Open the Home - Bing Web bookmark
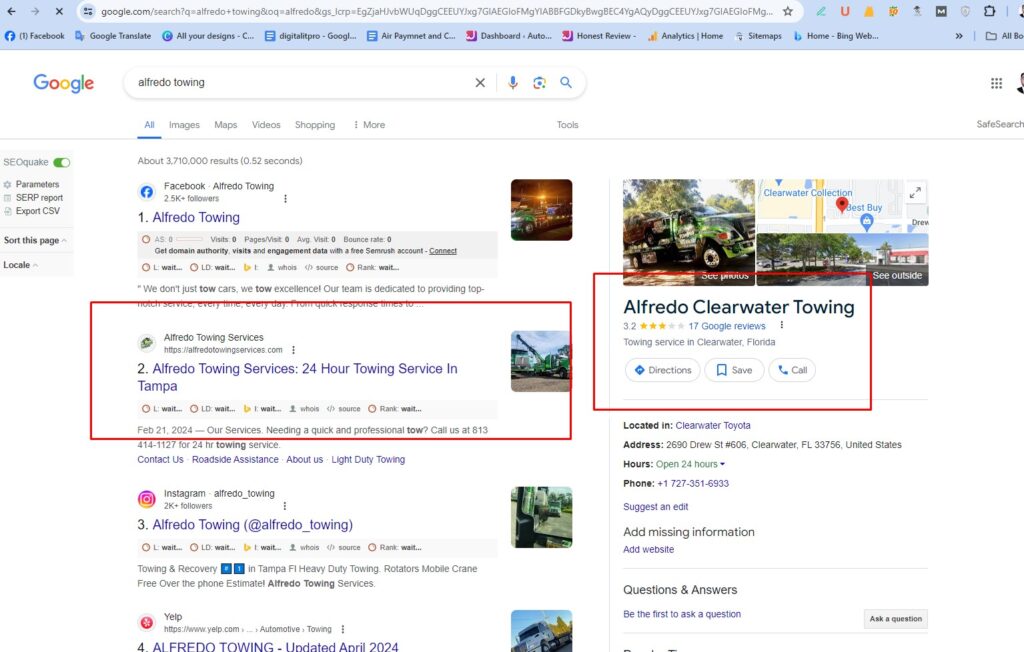Image resolution: width=1024 pixels, height=652 pixels. [x=836, y=36]
